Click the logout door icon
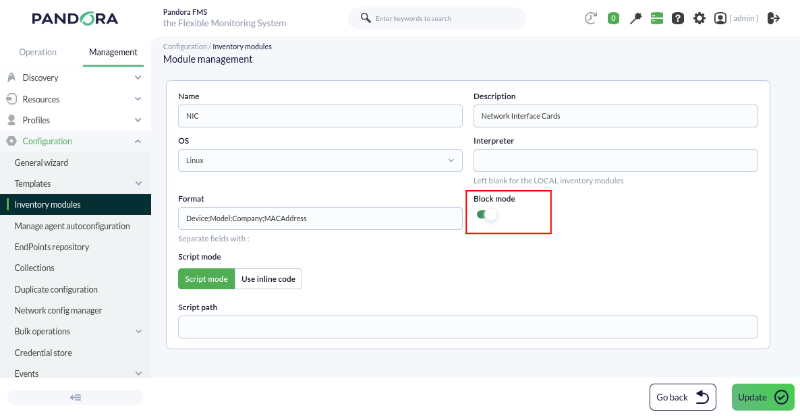This screenshot has width=800, height=416. [x=773, y=18]
